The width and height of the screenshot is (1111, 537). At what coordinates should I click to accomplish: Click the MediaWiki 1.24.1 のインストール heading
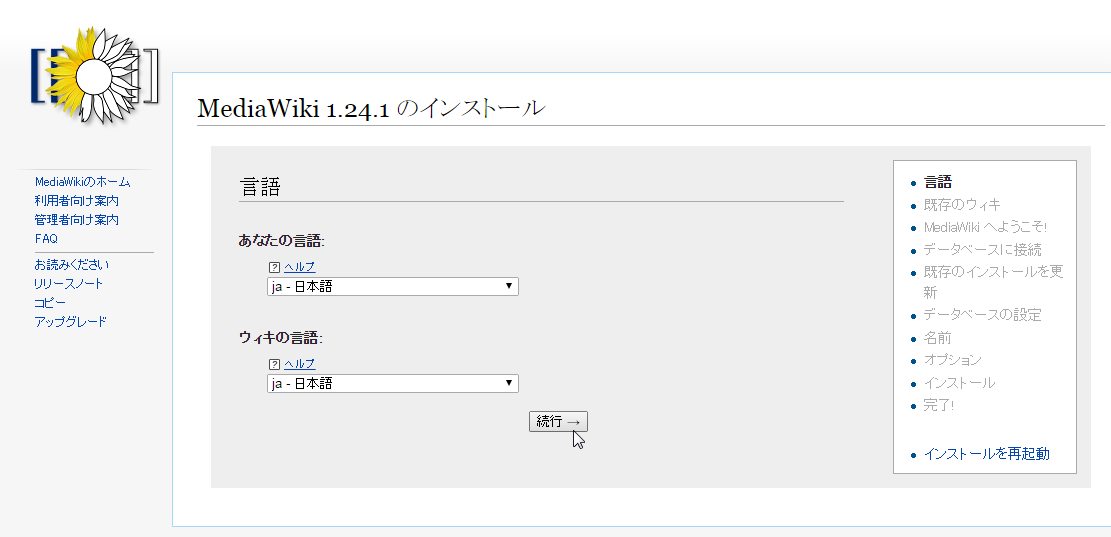[x=371, y=108]
